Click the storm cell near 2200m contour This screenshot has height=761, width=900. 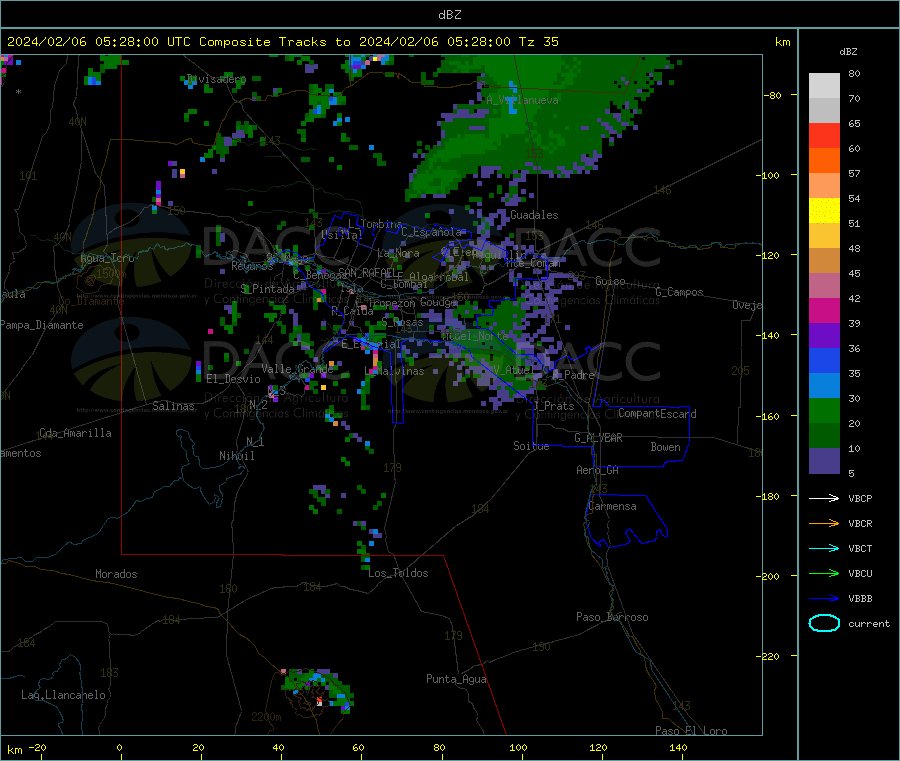(x=317, y=690)
